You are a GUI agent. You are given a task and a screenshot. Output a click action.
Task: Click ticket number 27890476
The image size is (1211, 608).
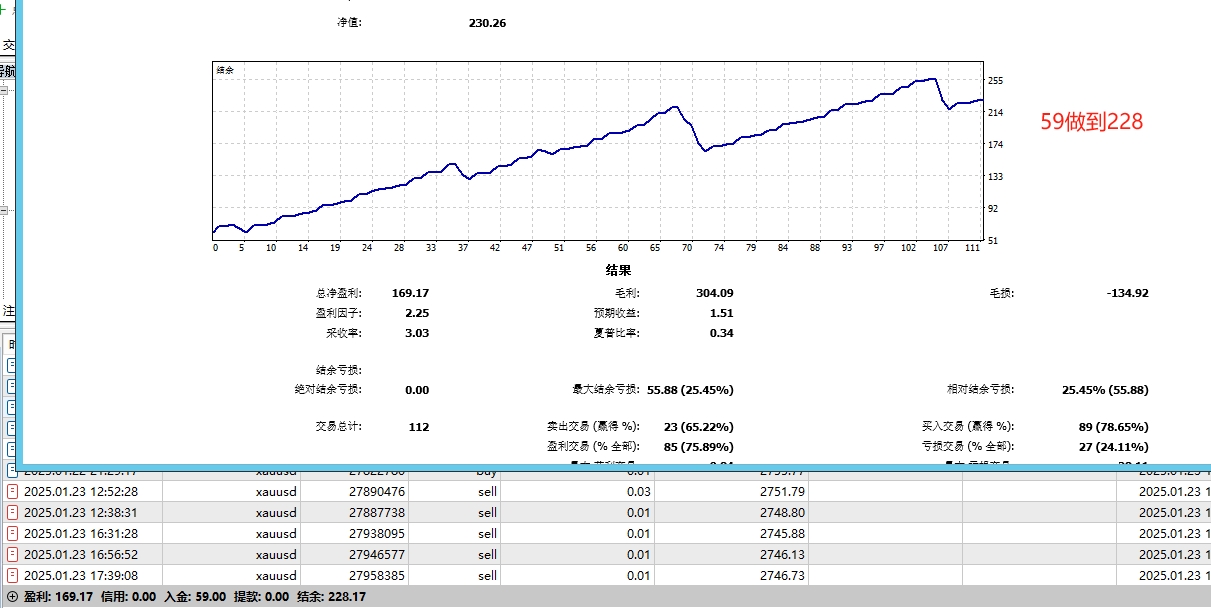377,491
